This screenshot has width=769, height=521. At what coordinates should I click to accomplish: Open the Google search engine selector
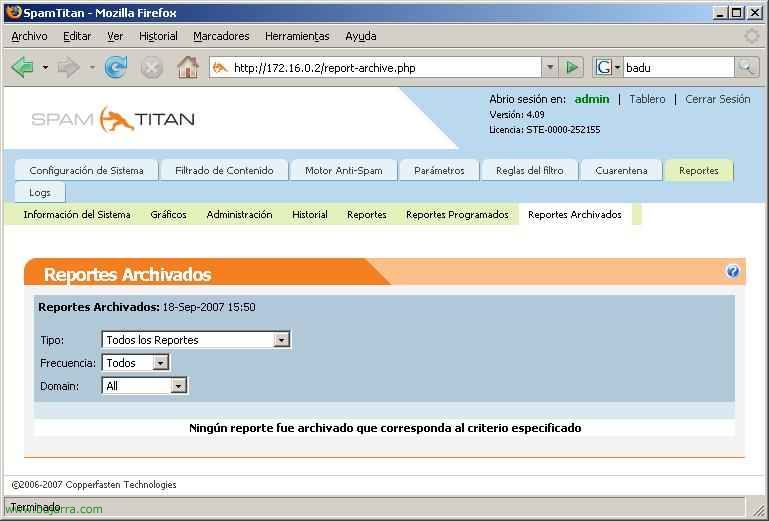point(607,67)
